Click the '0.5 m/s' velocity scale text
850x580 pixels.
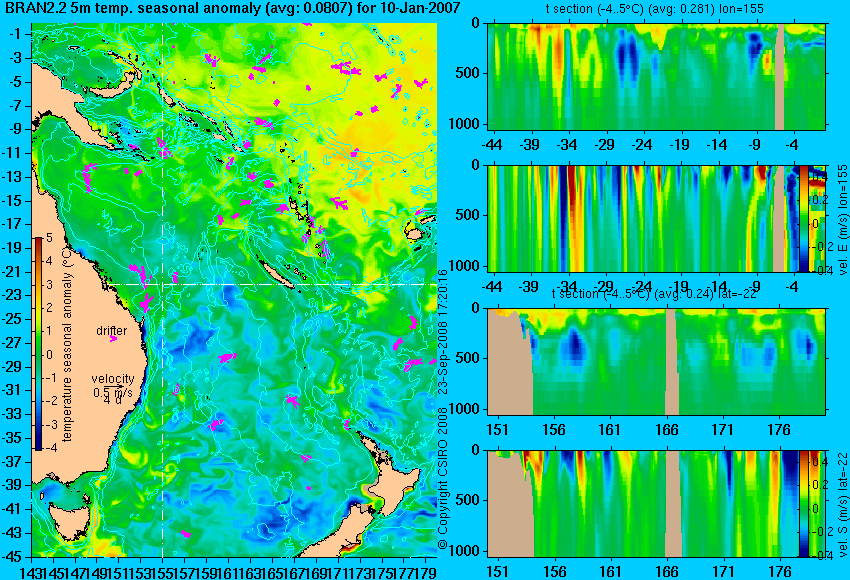click(113, 391)
